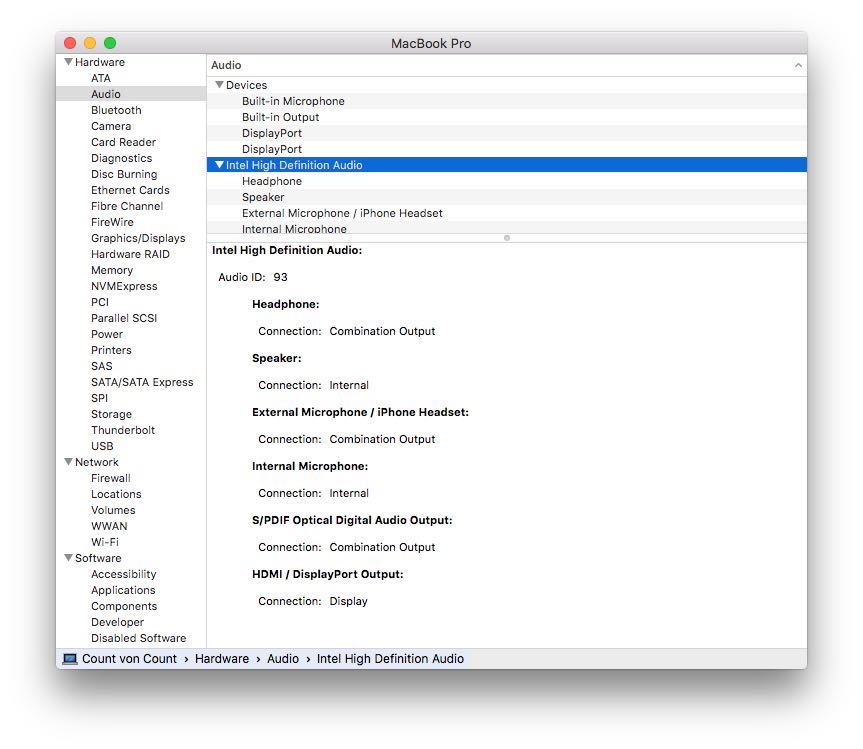Select Card Reader item
Screen dimensions: 863x749
(123, 142)
